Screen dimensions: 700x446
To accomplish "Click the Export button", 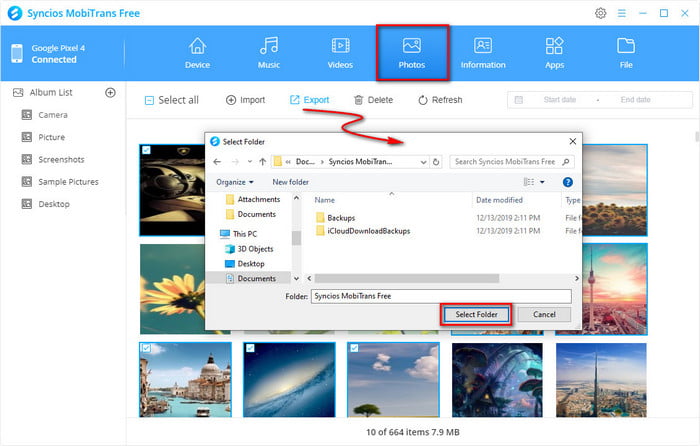I will (x=309, y=100).
